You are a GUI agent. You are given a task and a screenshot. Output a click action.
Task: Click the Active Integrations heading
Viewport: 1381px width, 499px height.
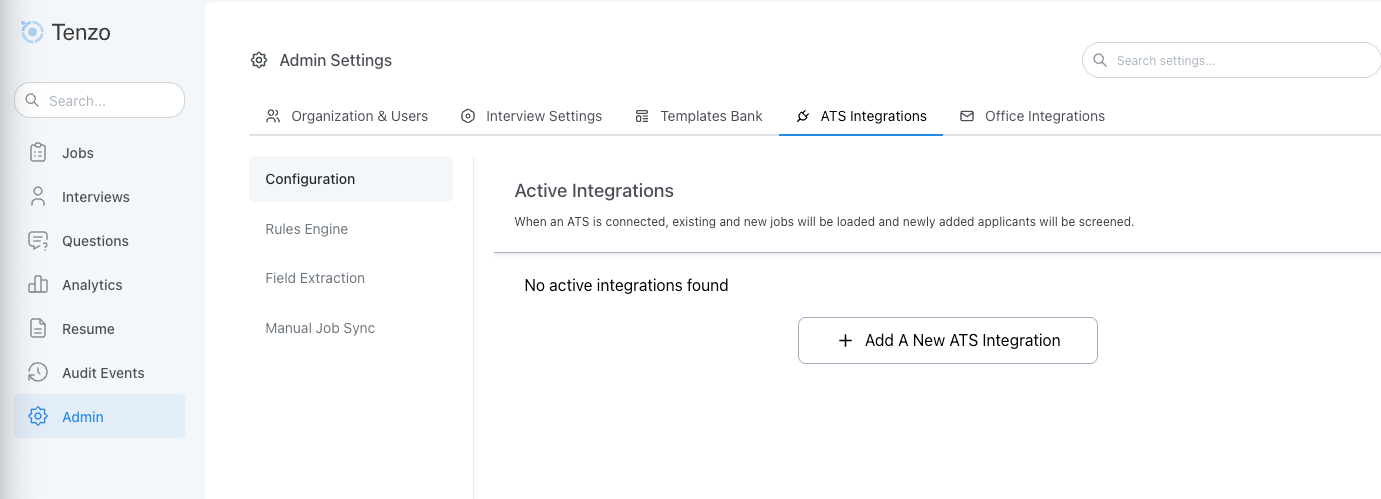594,190
